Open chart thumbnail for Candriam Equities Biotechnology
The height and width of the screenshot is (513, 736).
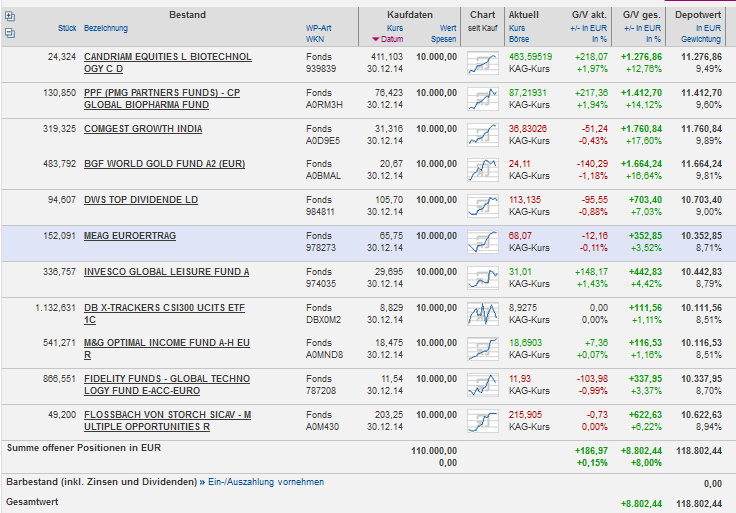(x=483, y=63)
